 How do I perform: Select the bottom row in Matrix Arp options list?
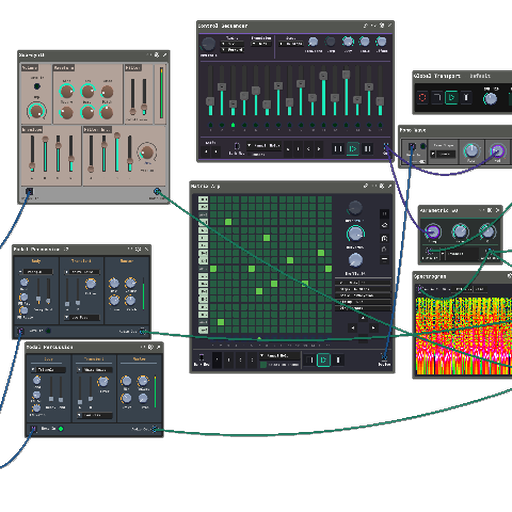pyautogui.click(x=363, y=308)
